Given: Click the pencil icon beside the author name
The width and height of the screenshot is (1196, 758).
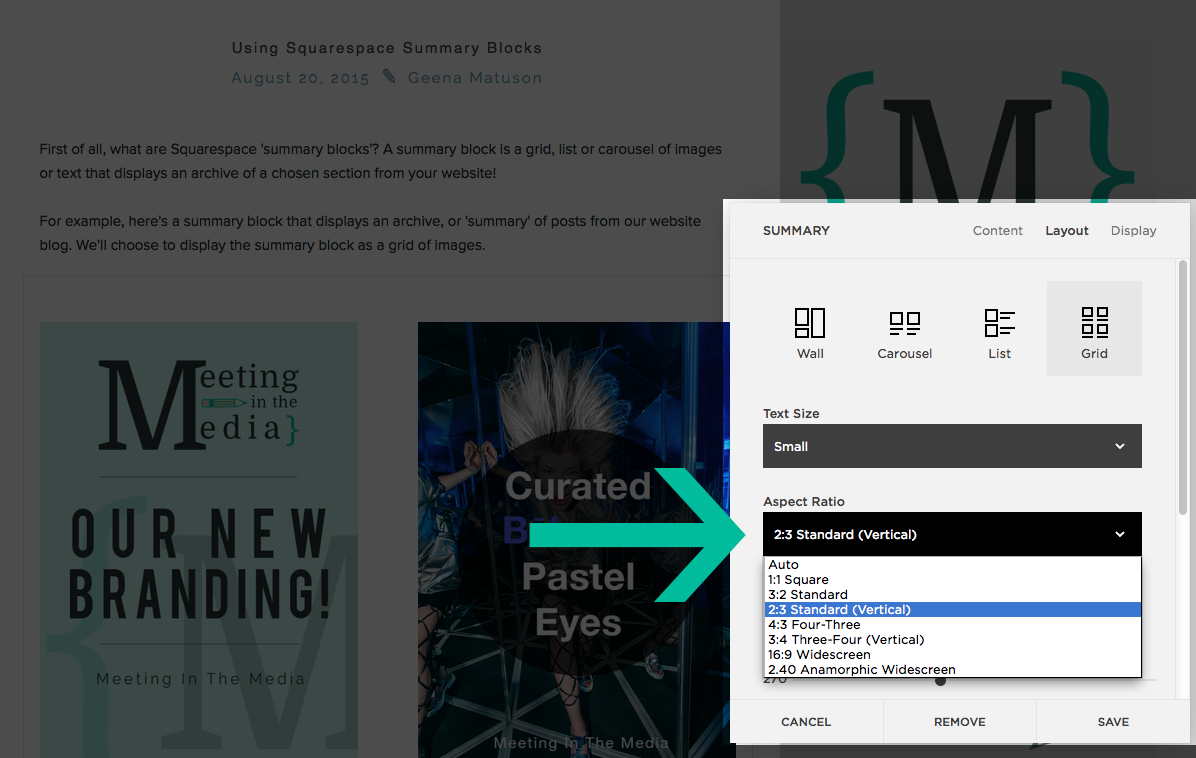Looking at the screenshot, I should tap(389, 75).
